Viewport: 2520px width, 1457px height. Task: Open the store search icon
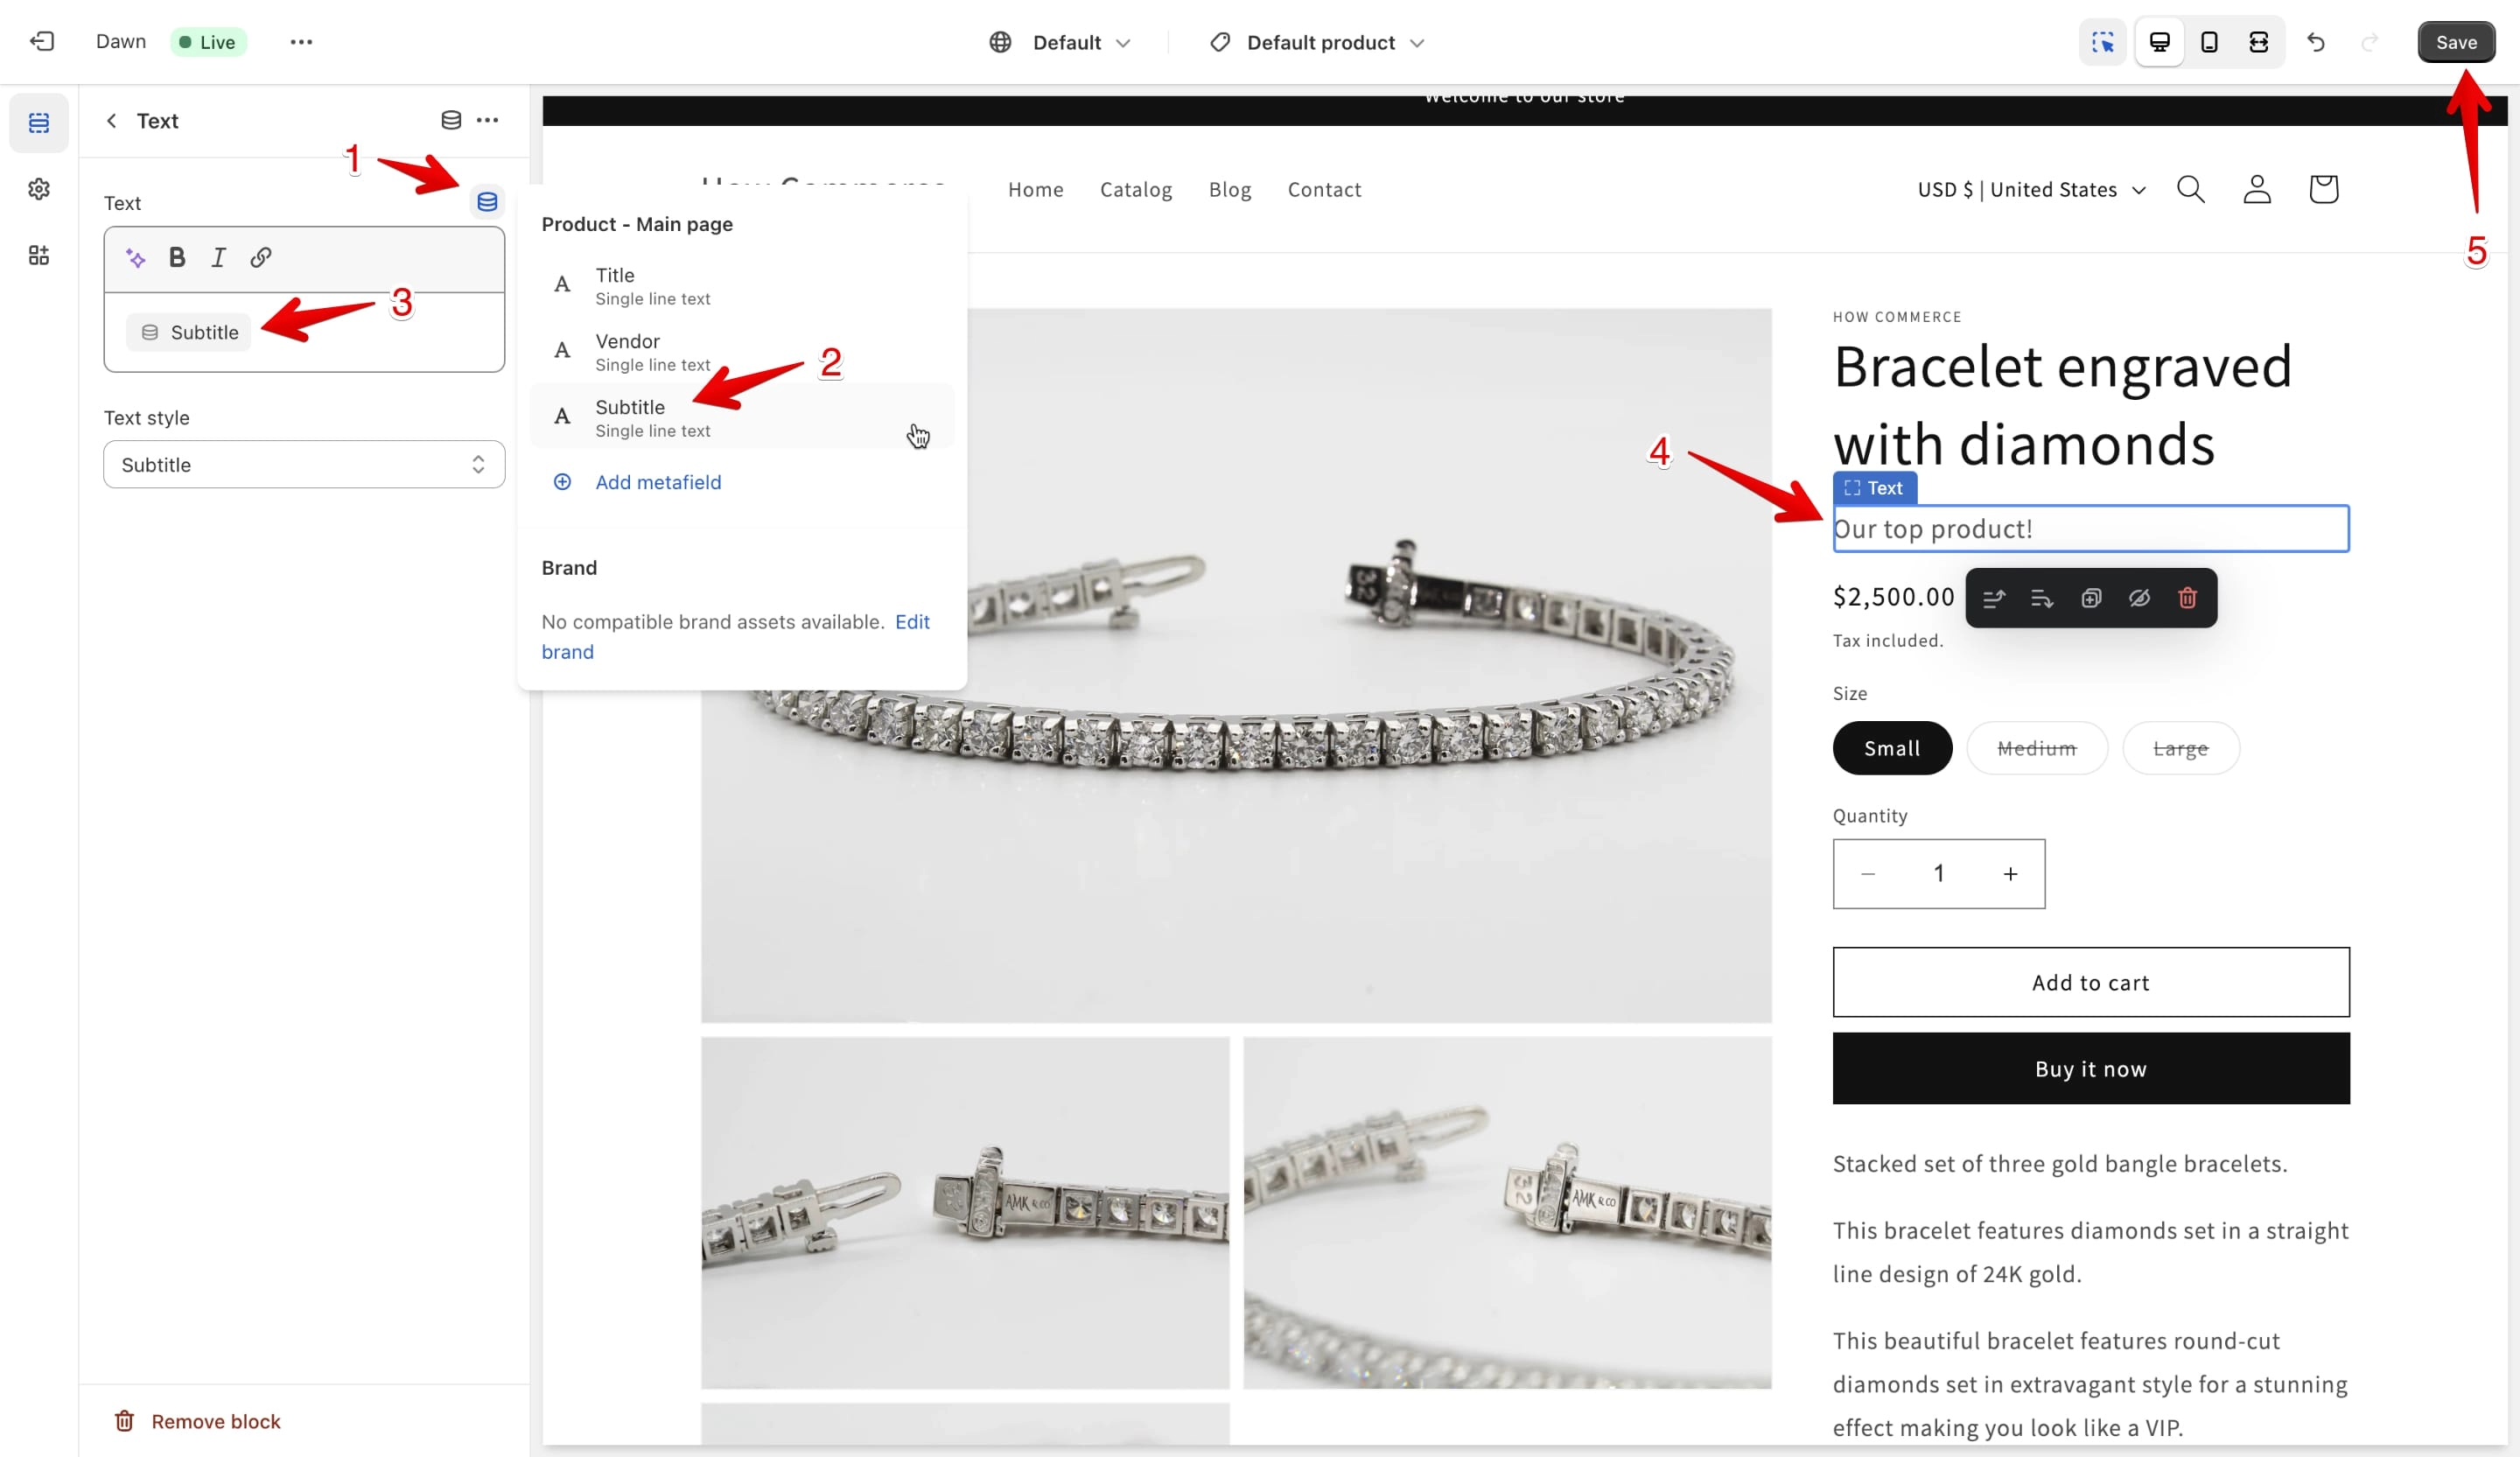(x=2190, y=189)
